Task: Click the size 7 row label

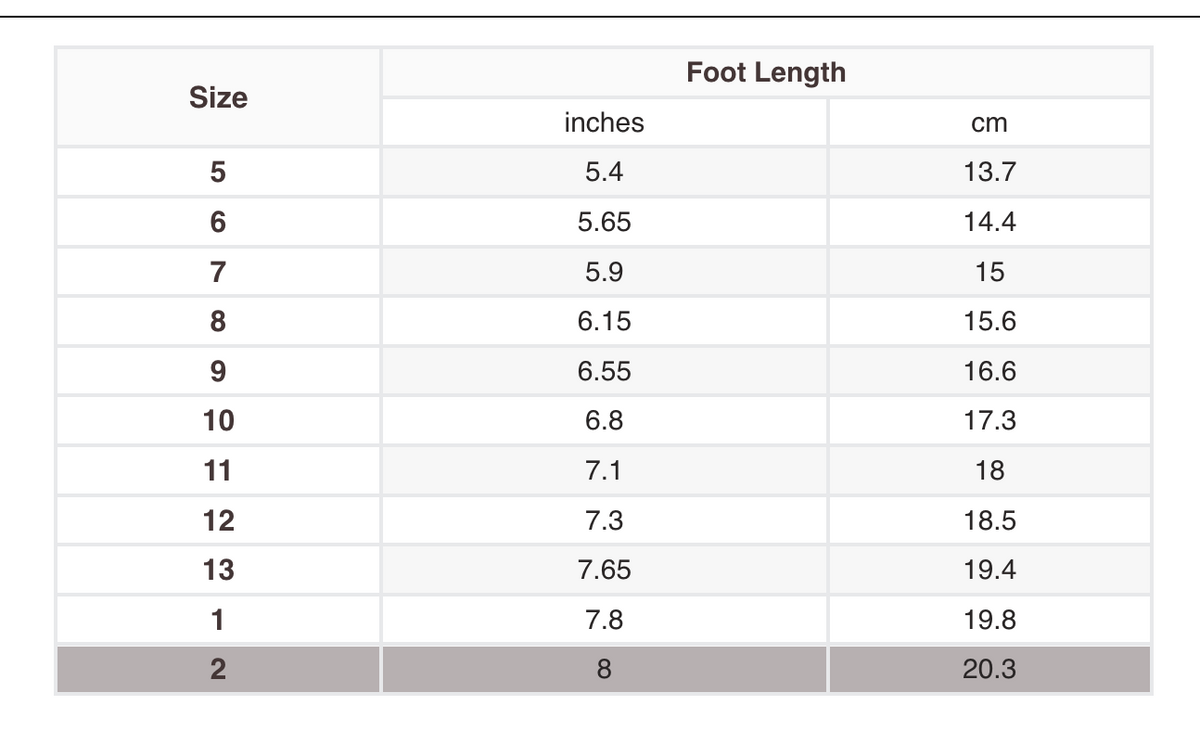Action: pyautogui.click(x=218, y=272)
